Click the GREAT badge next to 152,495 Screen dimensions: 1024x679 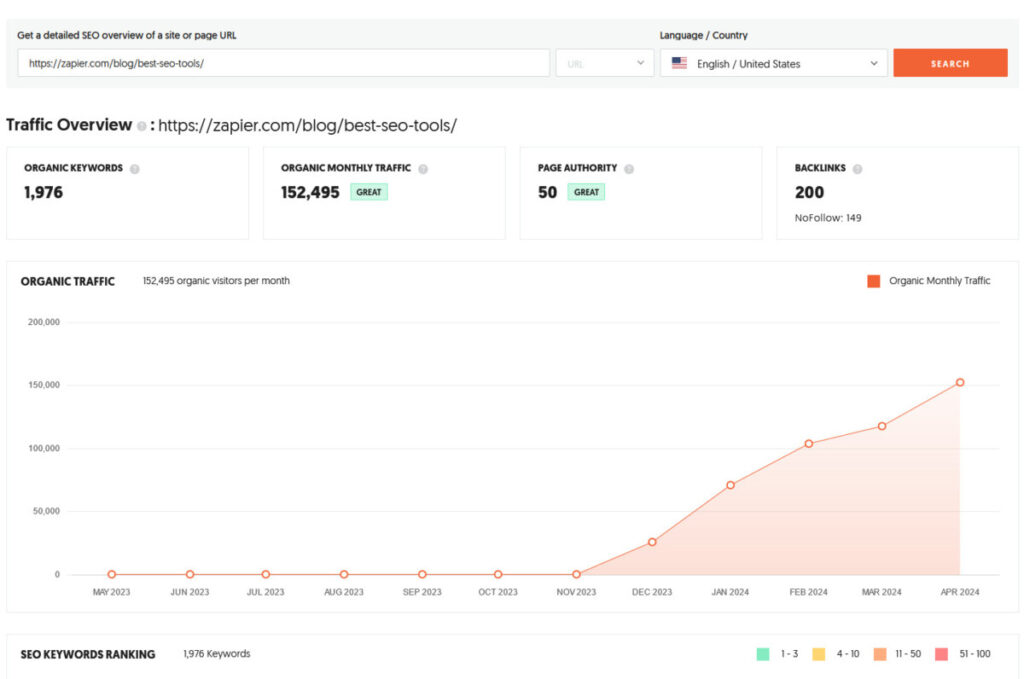click(x=369, y=192)
